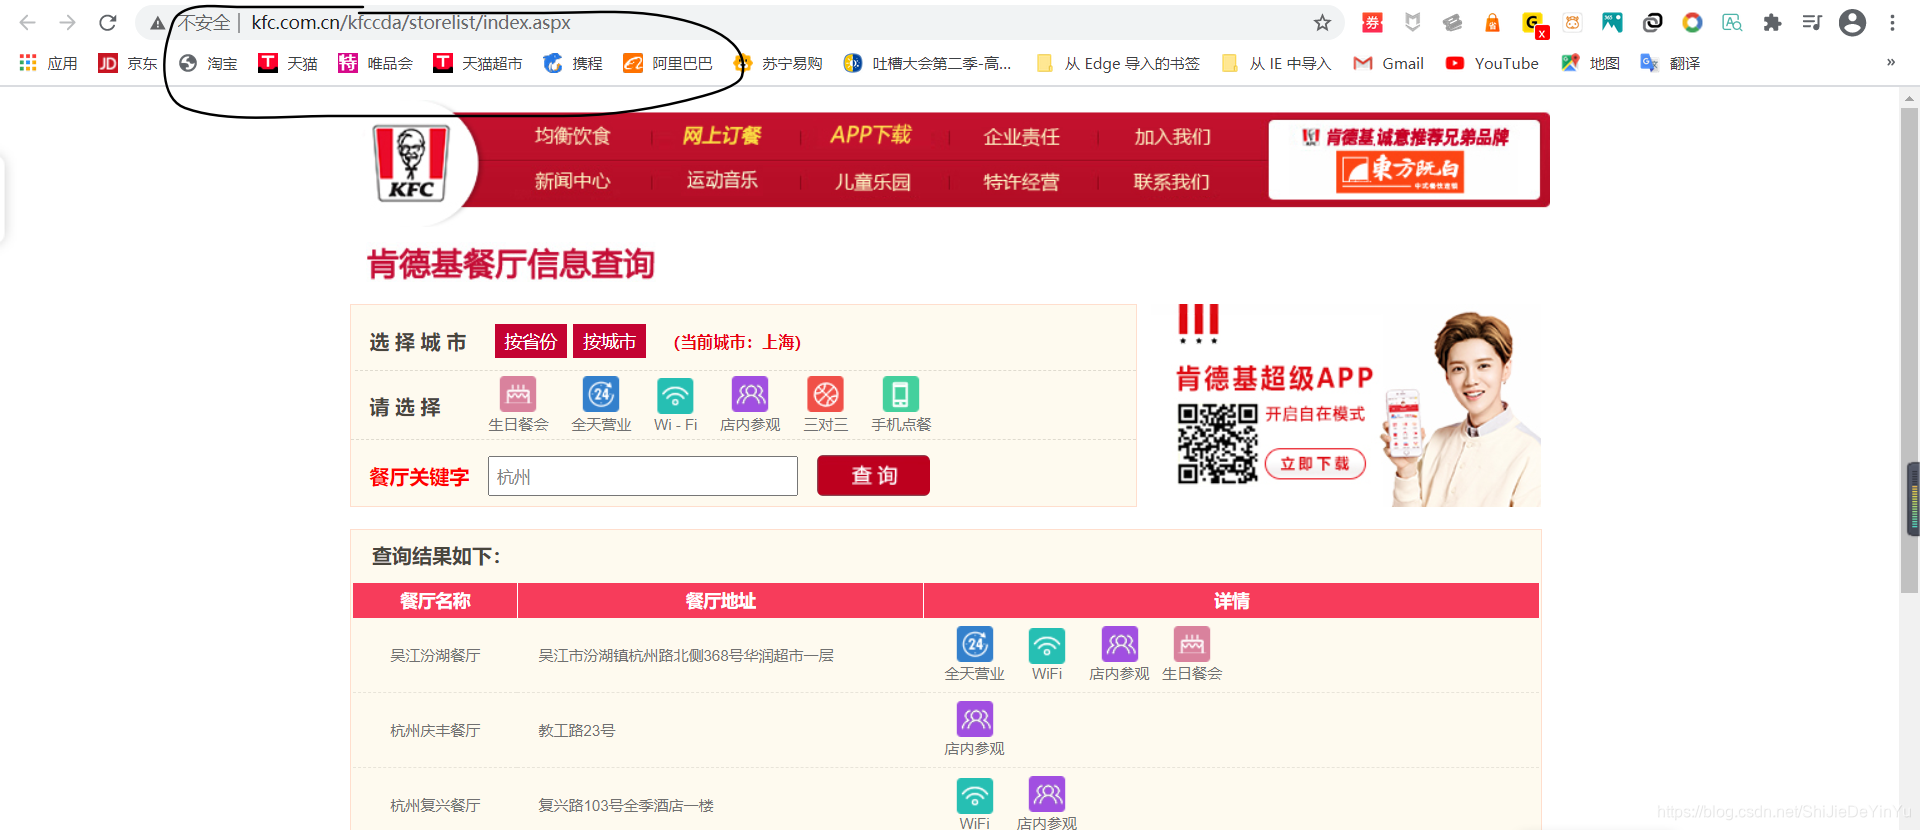Select the 三对三 basketball filter icon
The height and width of the screenshot is (830, 1920).
point(826,394)
